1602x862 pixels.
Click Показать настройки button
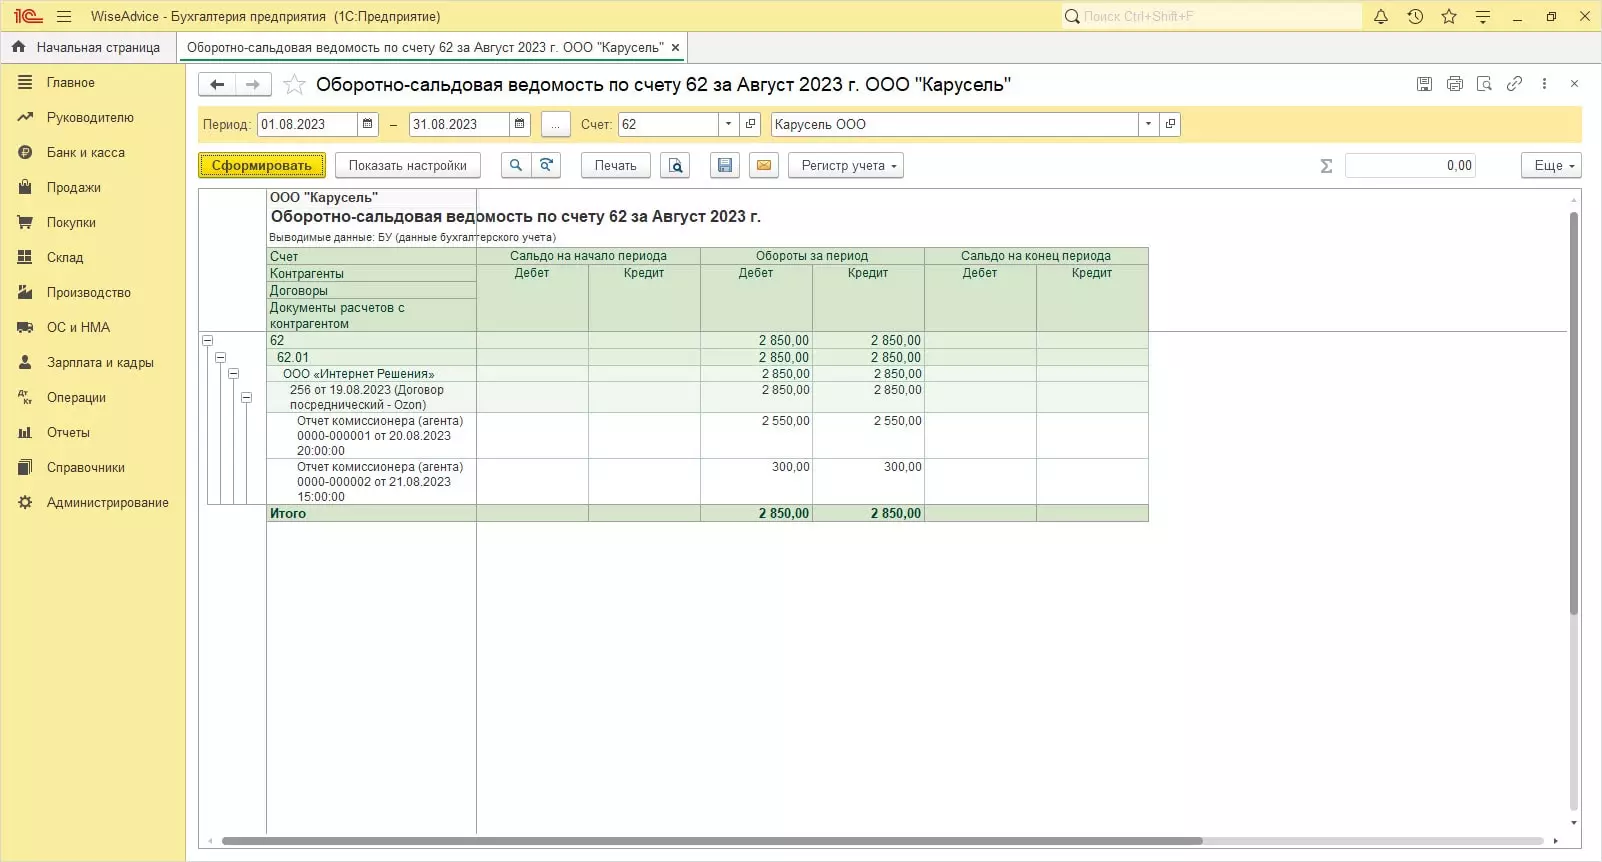point(407,165)
